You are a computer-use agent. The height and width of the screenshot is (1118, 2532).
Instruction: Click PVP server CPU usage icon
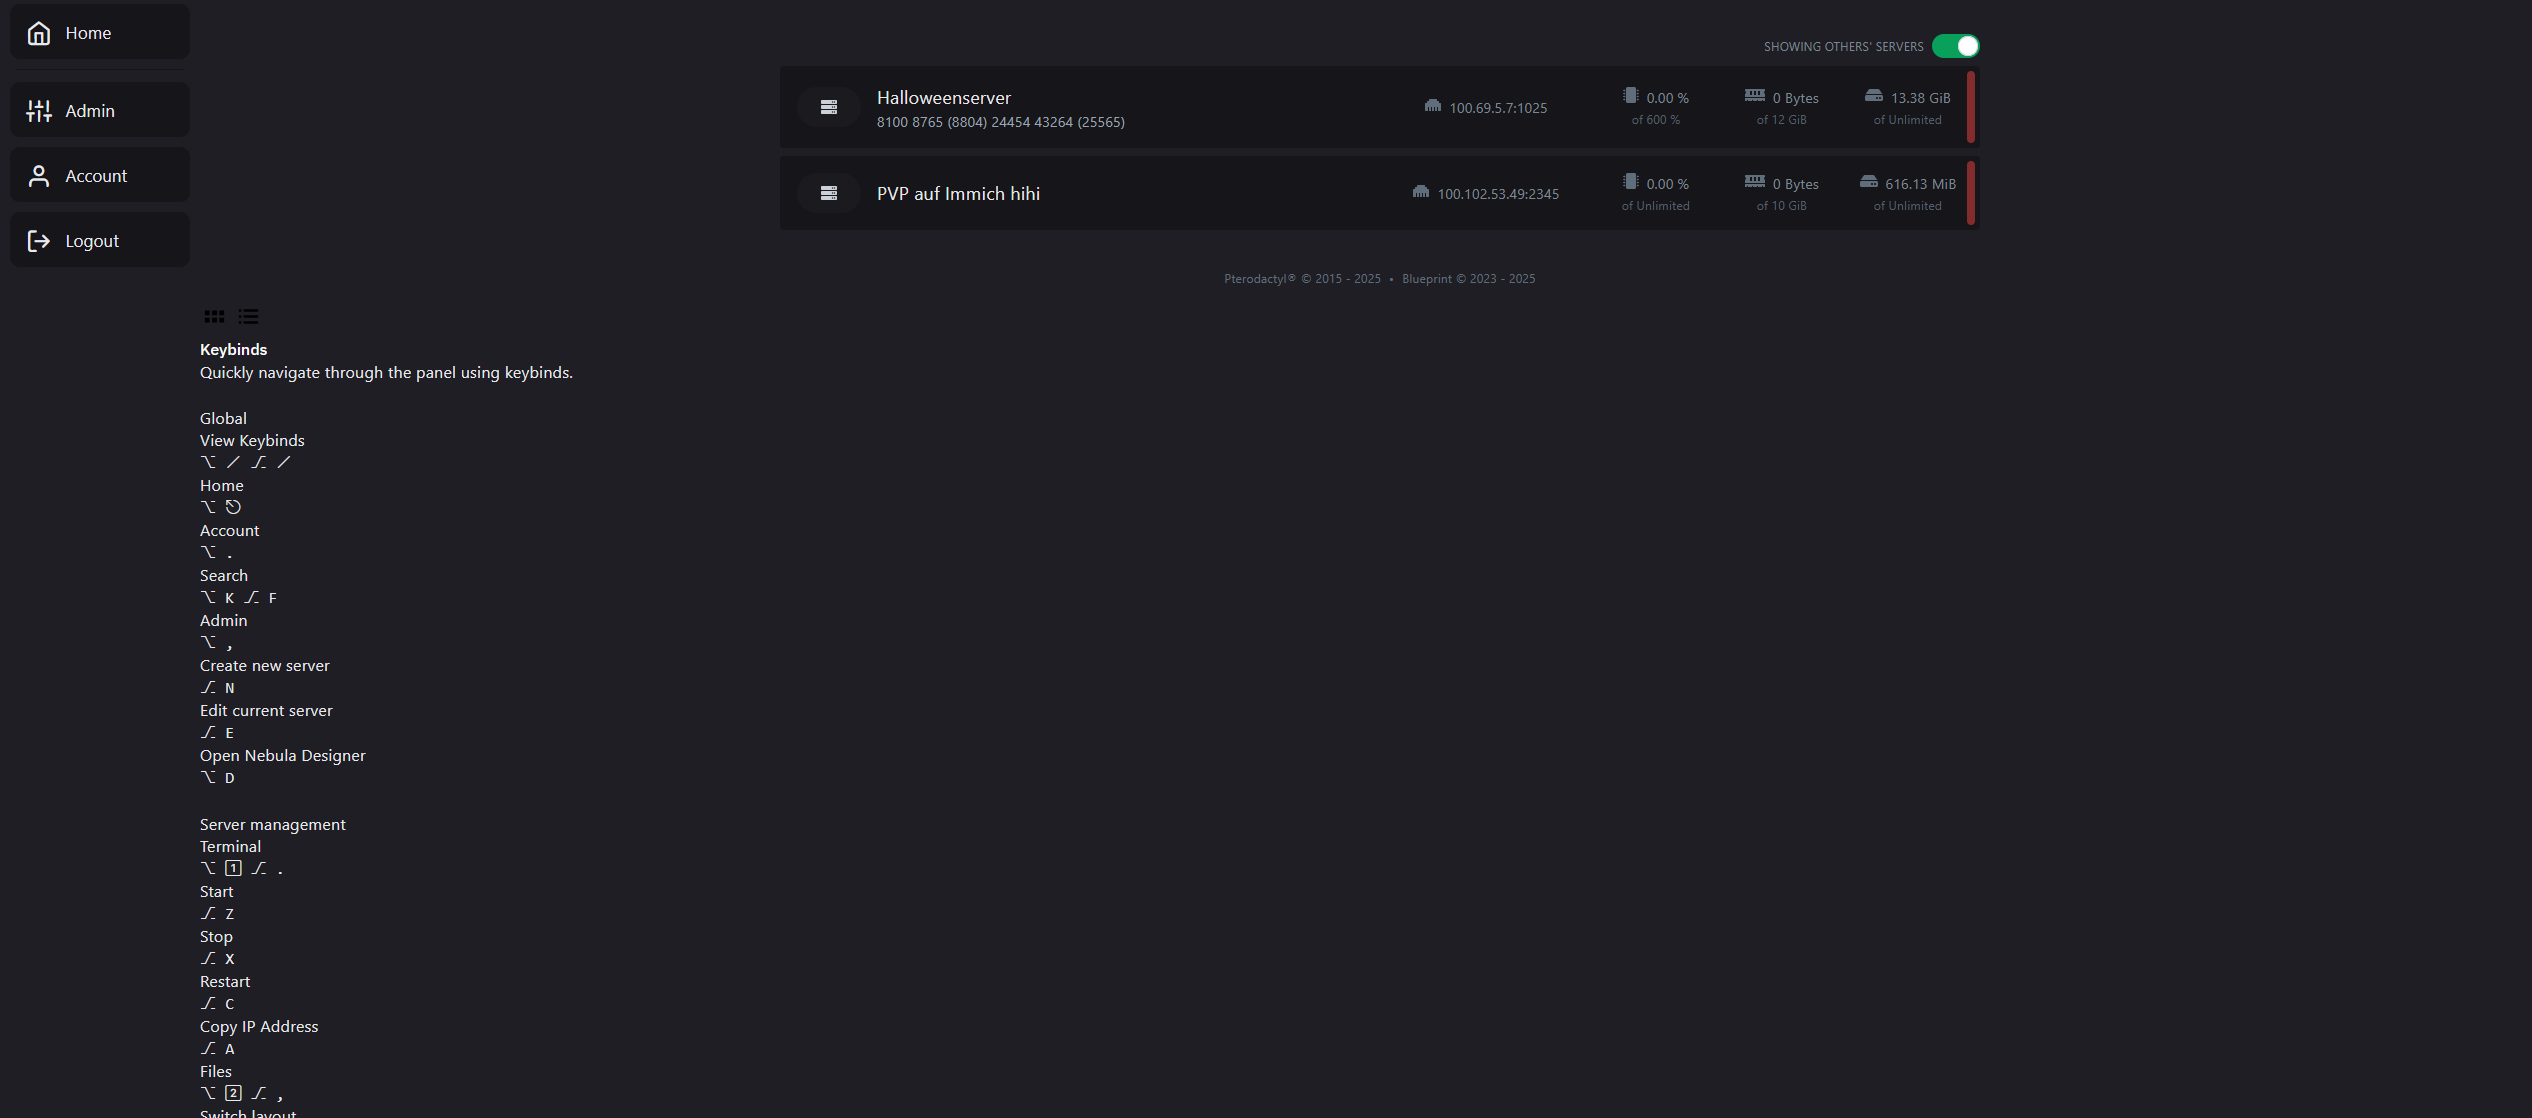click(1631, 182)
